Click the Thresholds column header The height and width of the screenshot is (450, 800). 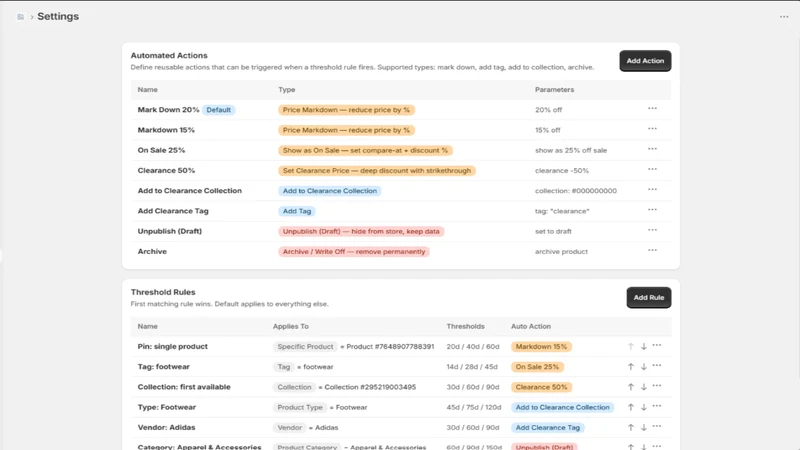[465, 326]
